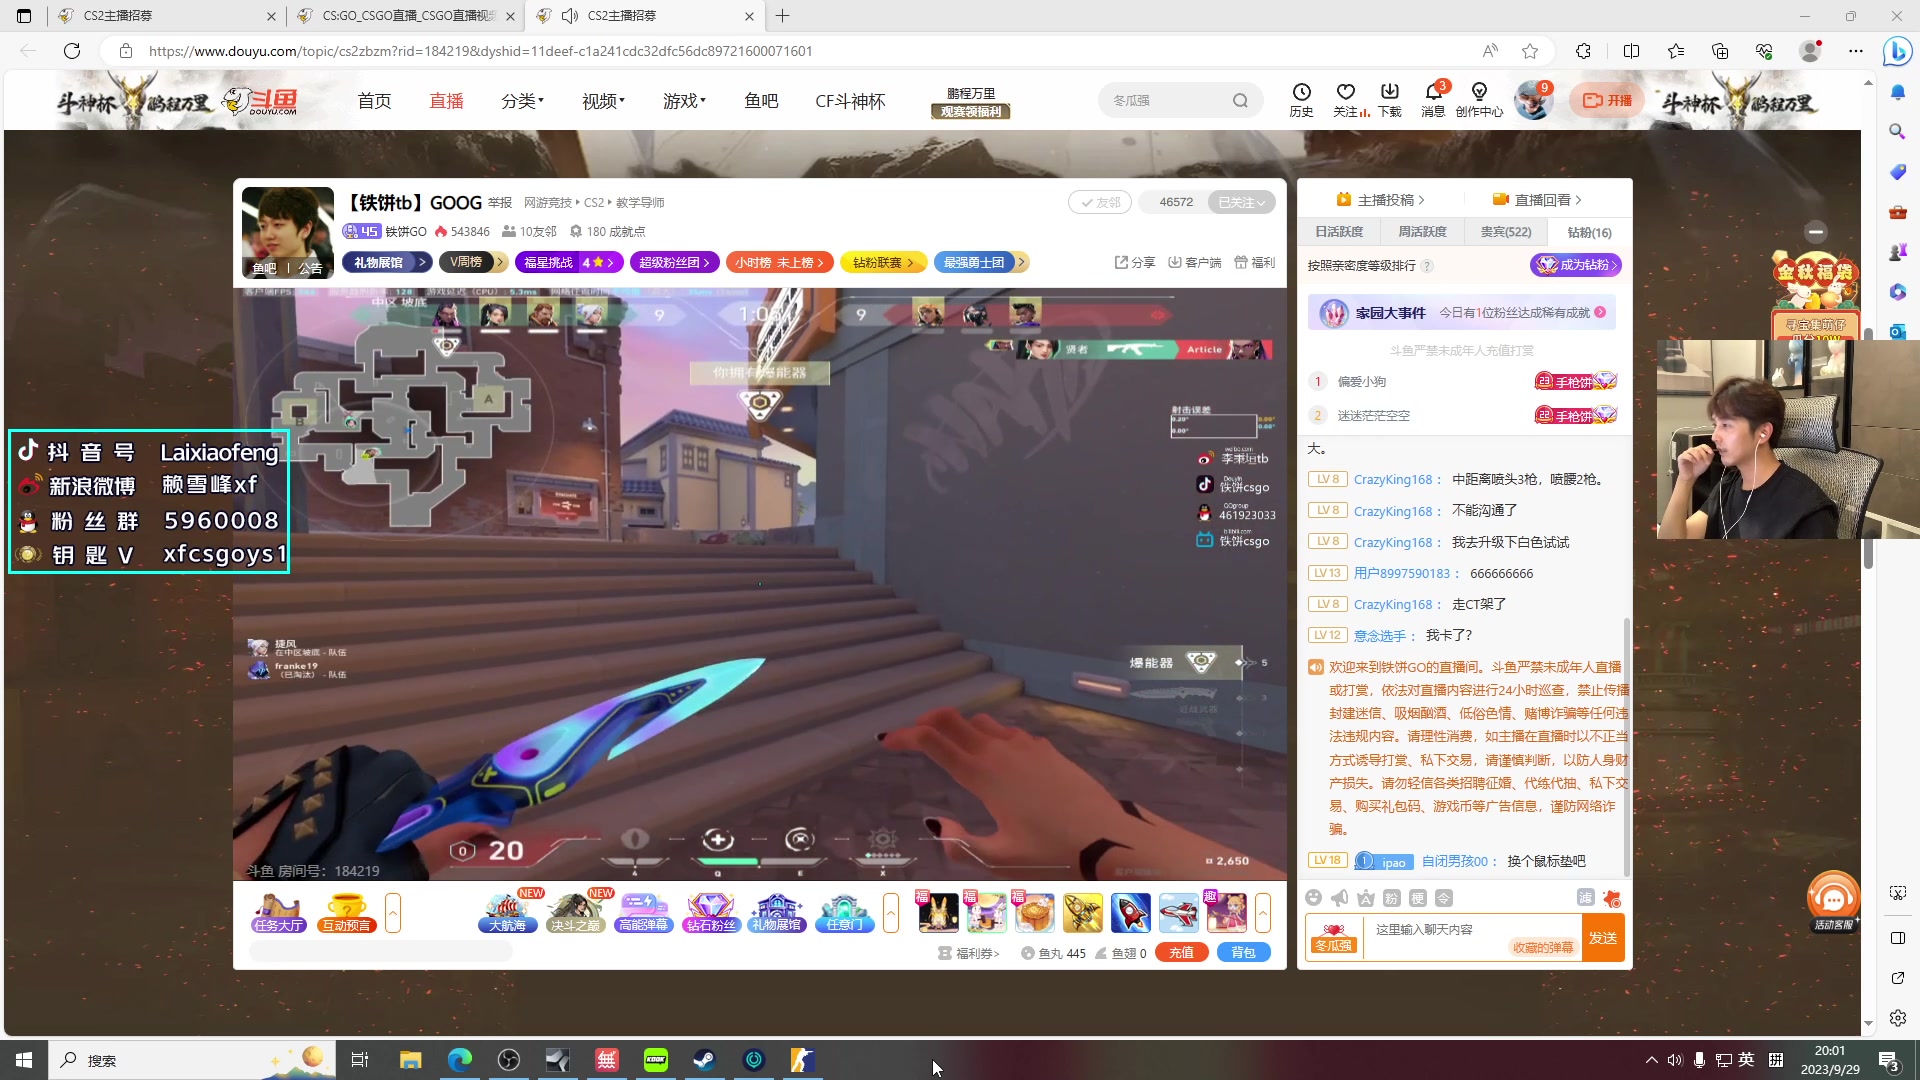The image size is (1920, 1080).
Task: Expand the gift list arrow at right end
Action: tap(1263, 912)
